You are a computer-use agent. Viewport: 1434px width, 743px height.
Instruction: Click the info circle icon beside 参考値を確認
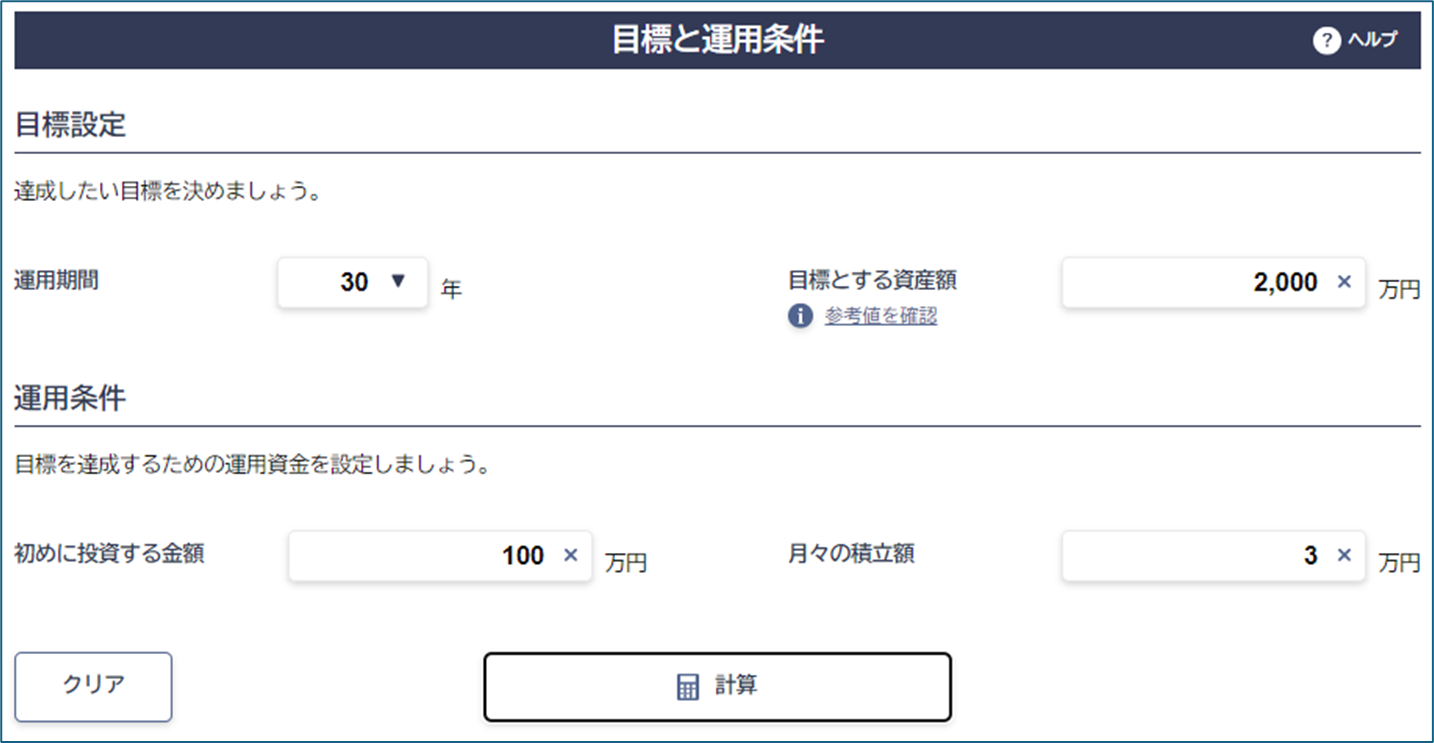[799, 315]
